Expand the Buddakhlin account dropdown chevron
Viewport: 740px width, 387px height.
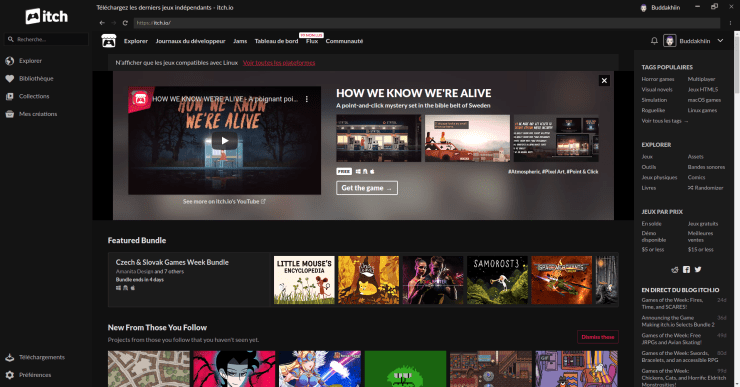click(x=720, y=41)
